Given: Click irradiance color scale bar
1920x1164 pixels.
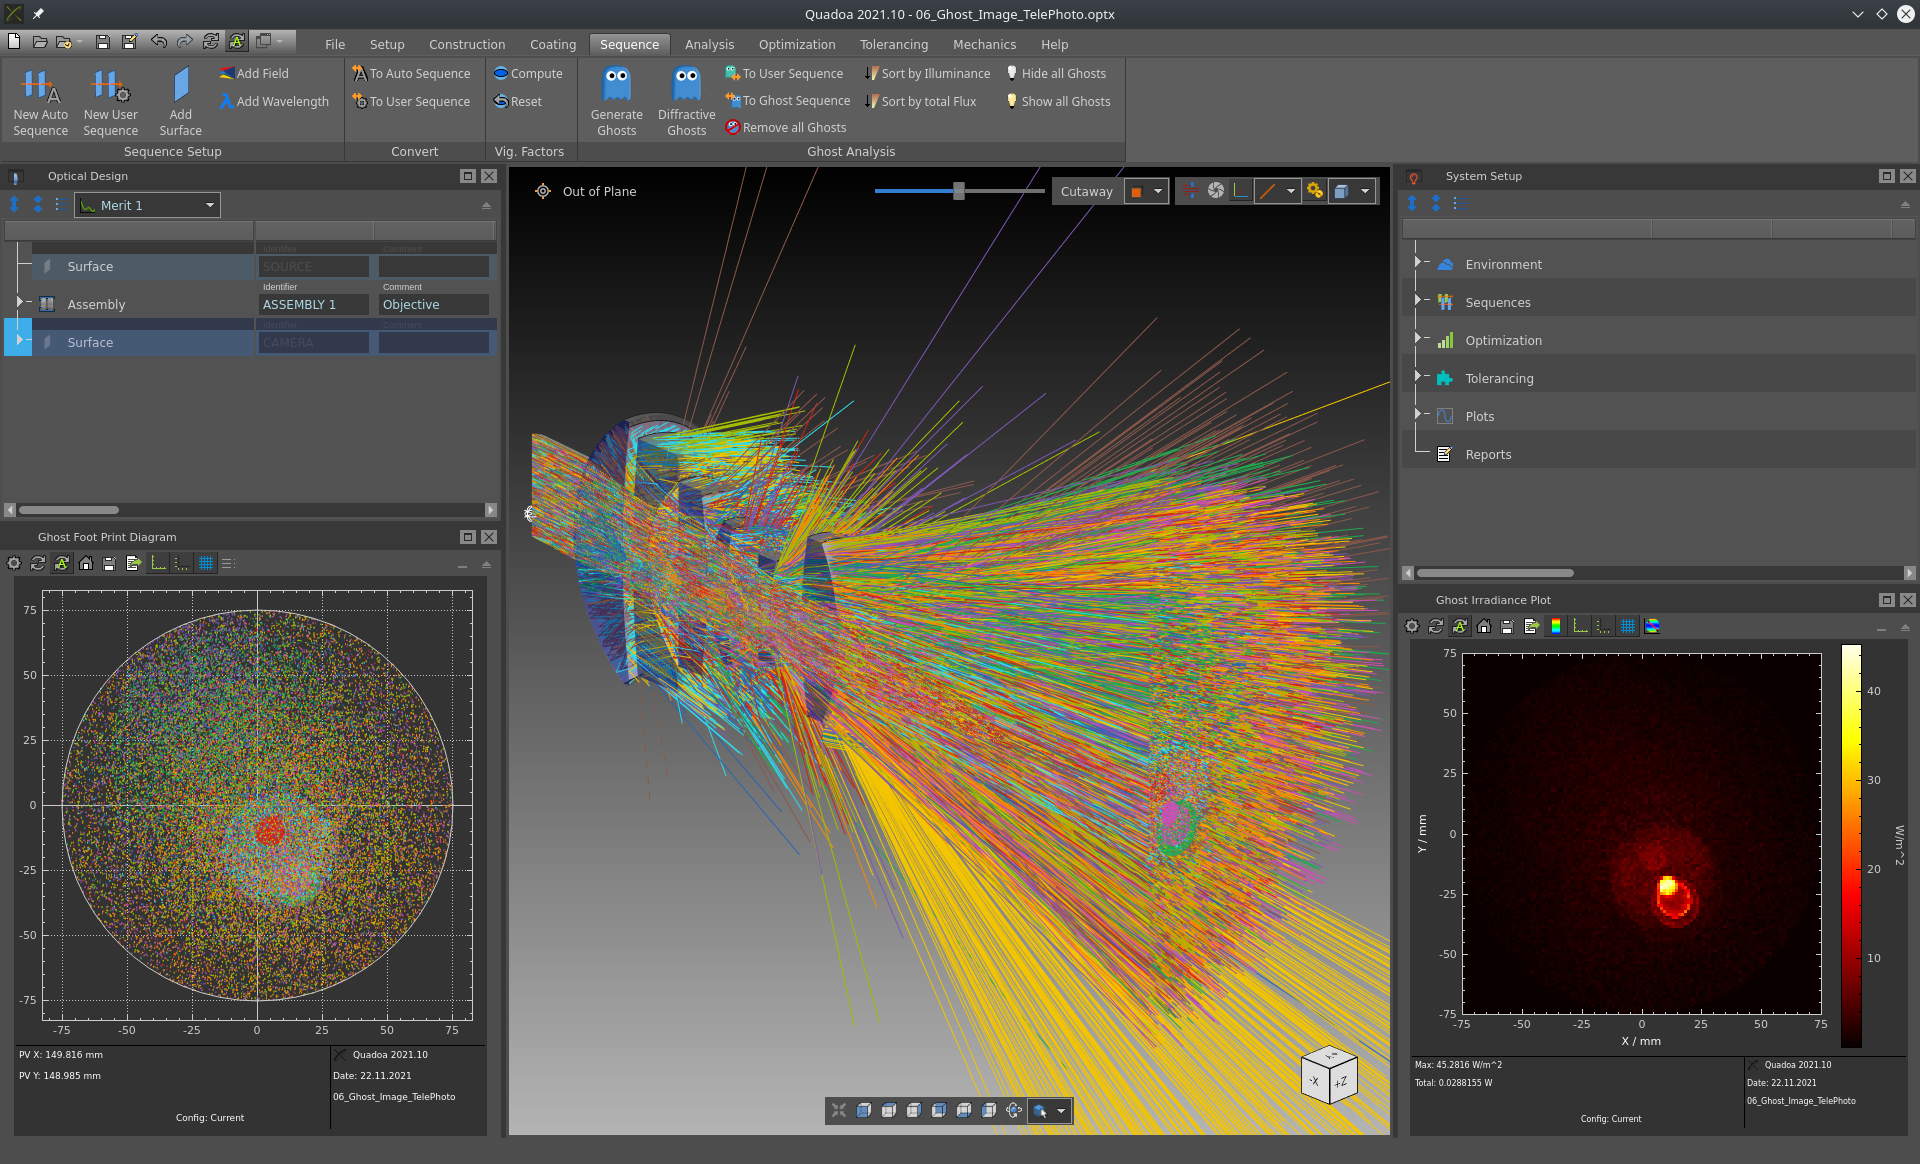Looking at the screenshot, I should tap(1851, 846).
